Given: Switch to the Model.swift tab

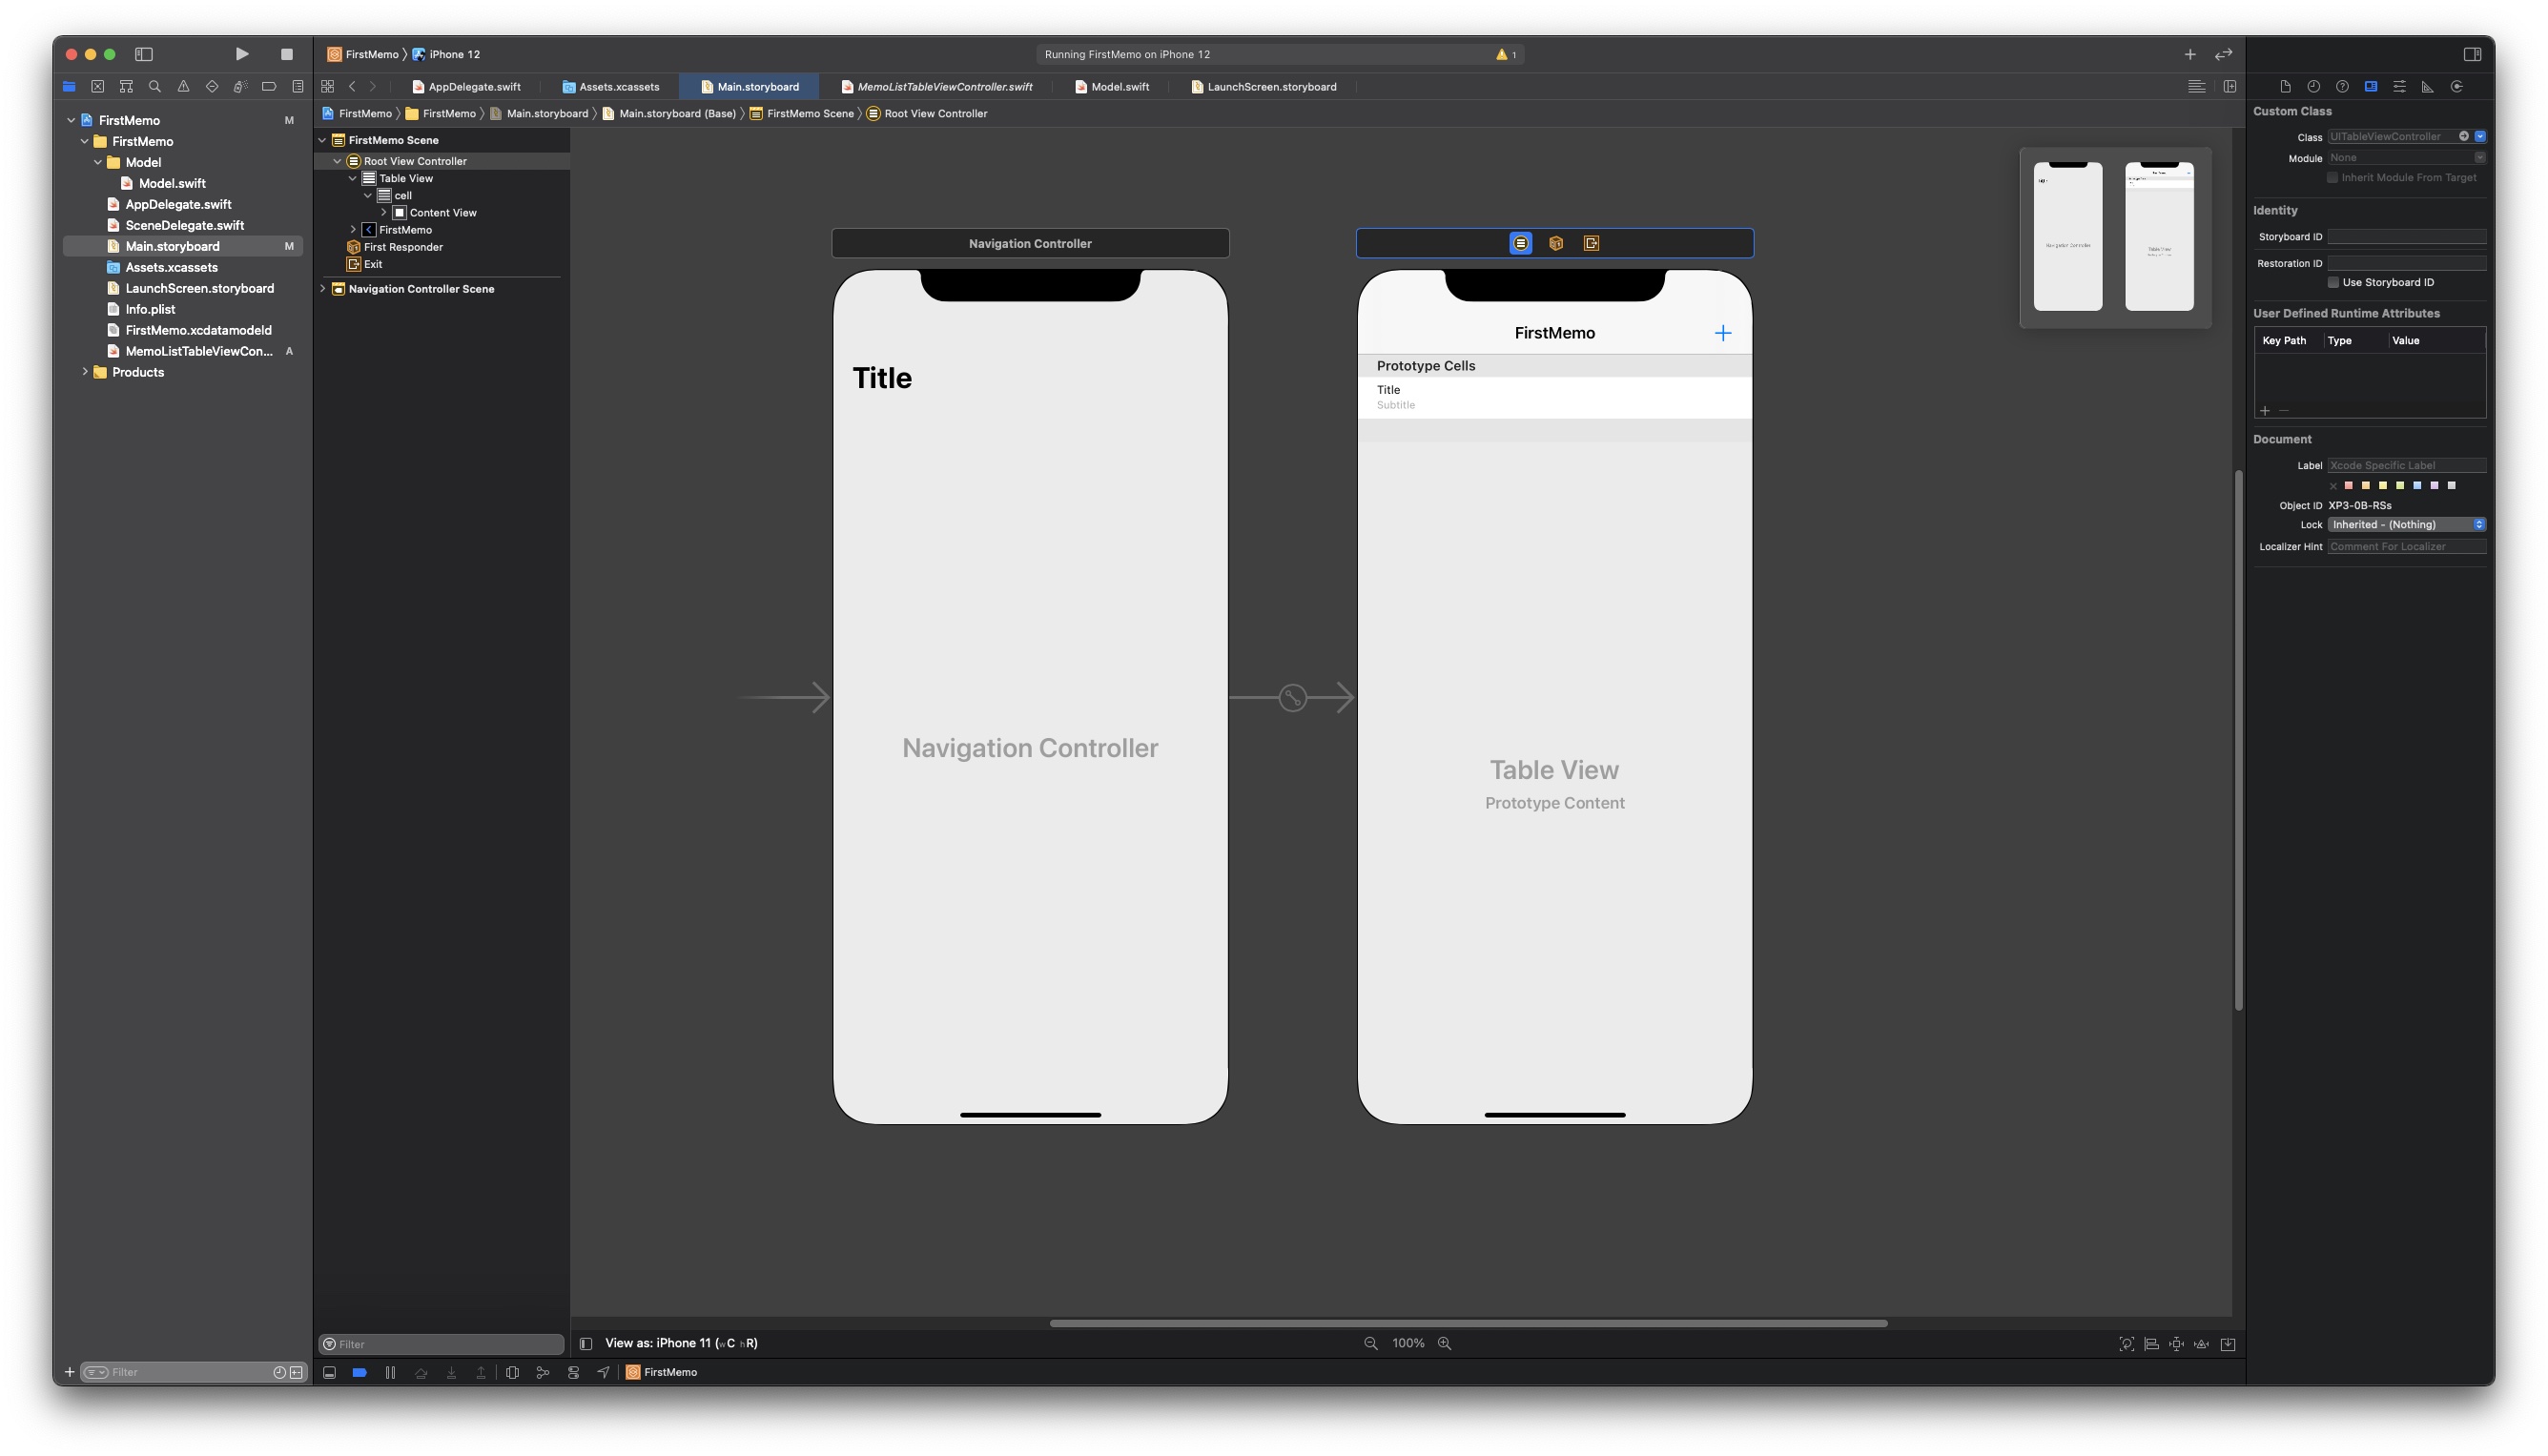Looking at the screenshot, I should (1119, 87).
